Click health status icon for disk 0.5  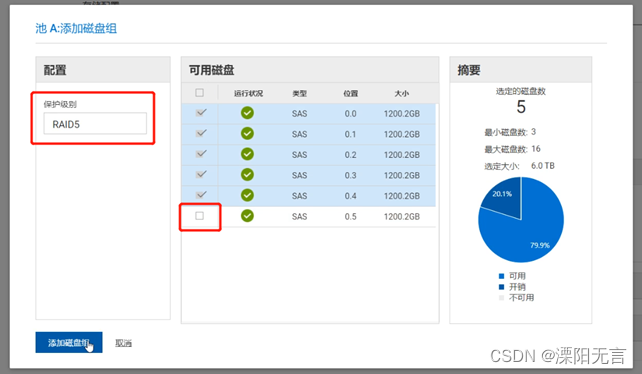click(x=247, y=216)
